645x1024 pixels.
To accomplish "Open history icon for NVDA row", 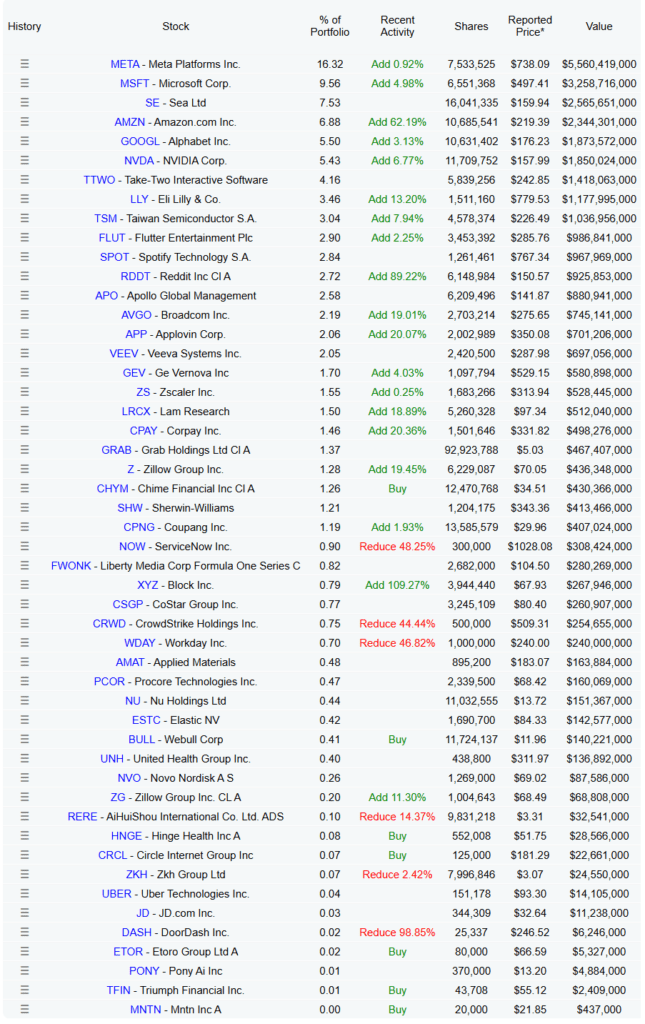I will (25, 160).
